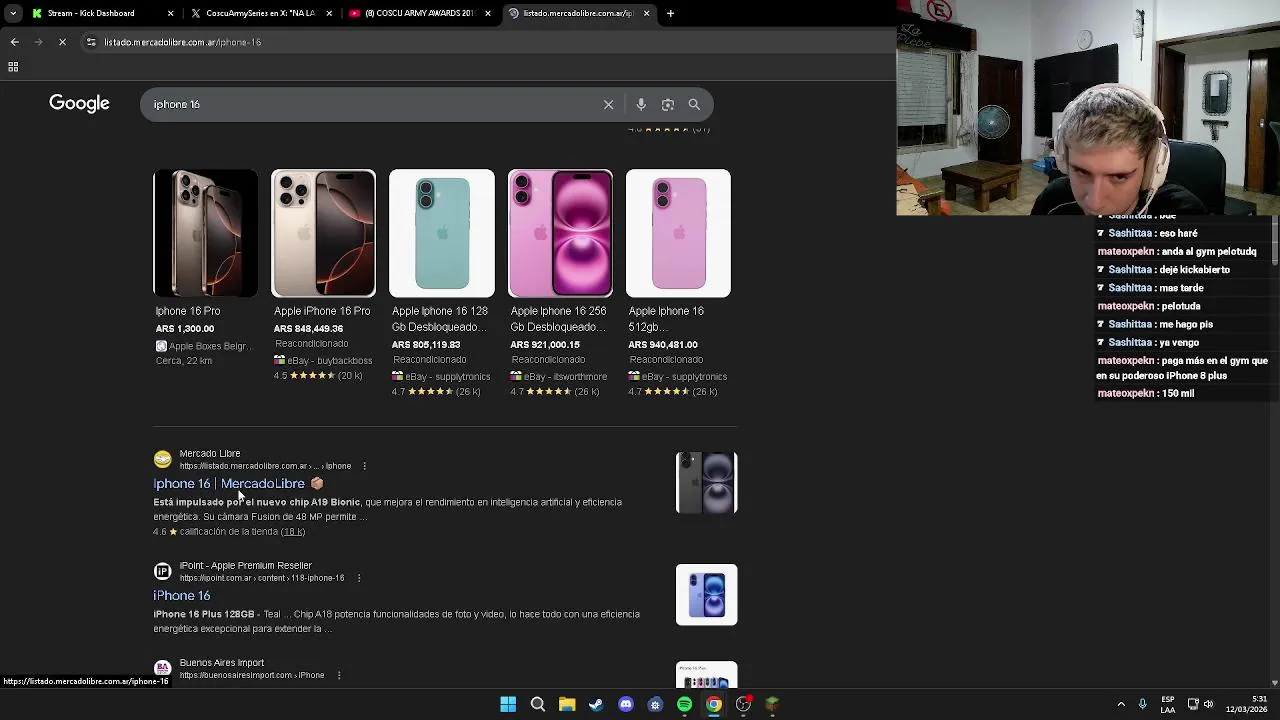Close the Kick Dashboard tab
This screenshot has height=720, width=1280.
(x=170, y=13)
